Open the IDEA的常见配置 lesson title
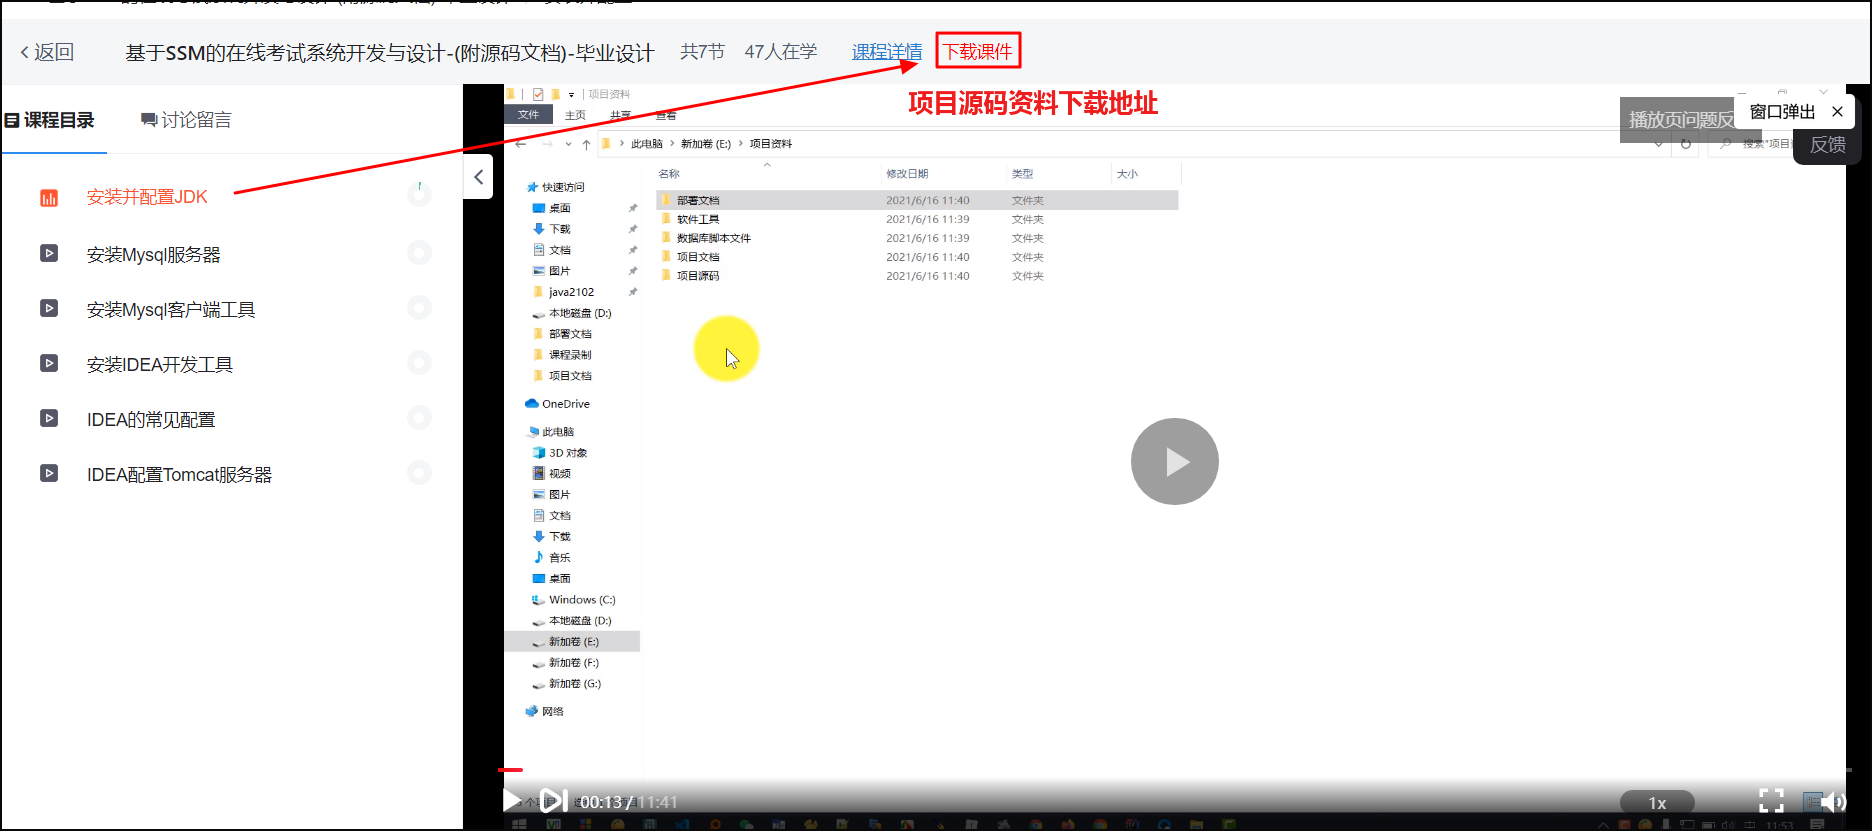Image resolution: width=1872 pixels, height=831 pixels. click(151, 420)
